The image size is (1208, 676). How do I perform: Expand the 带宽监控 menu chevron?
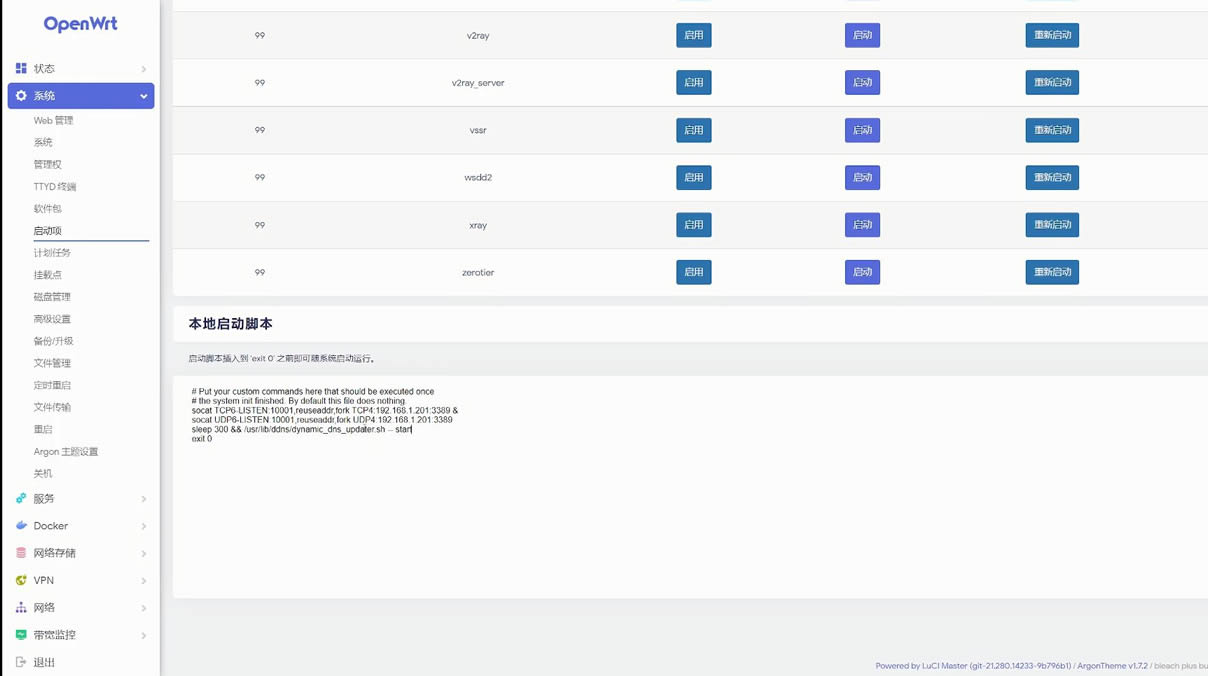[x=143, y=635]
